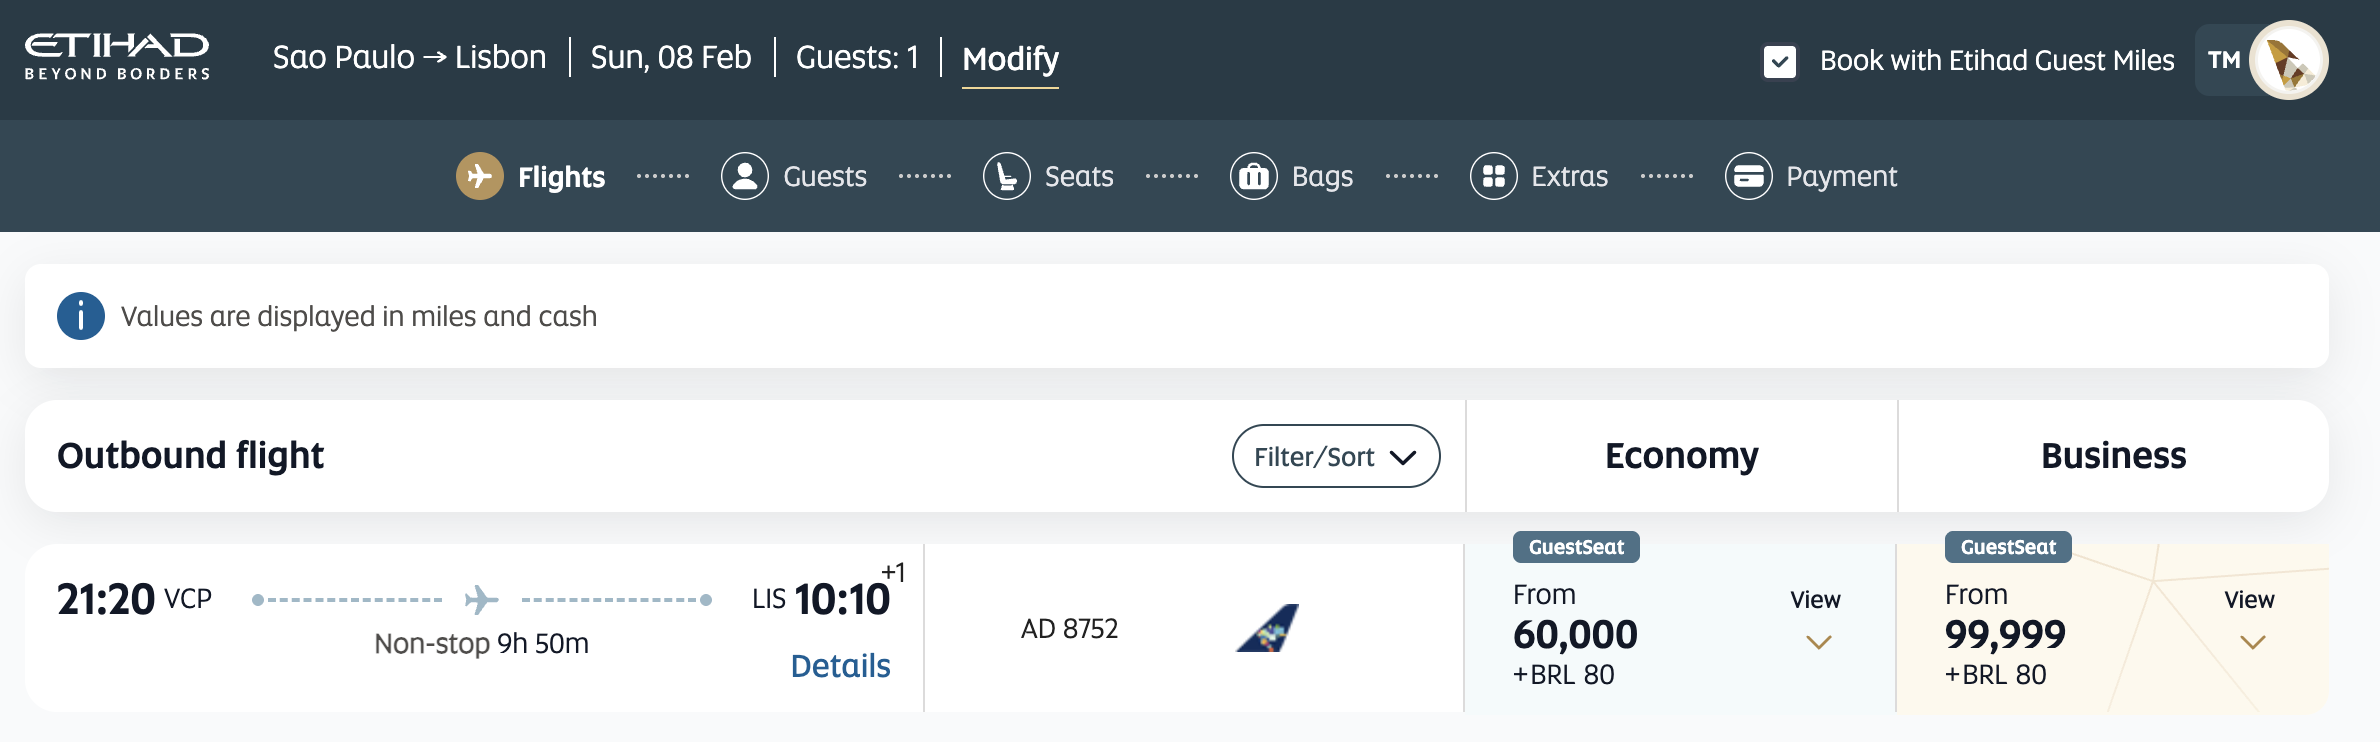2380x742 pixels.
Task: Click the Bags luggage step icon
Action: click(x=1254, y=176)
